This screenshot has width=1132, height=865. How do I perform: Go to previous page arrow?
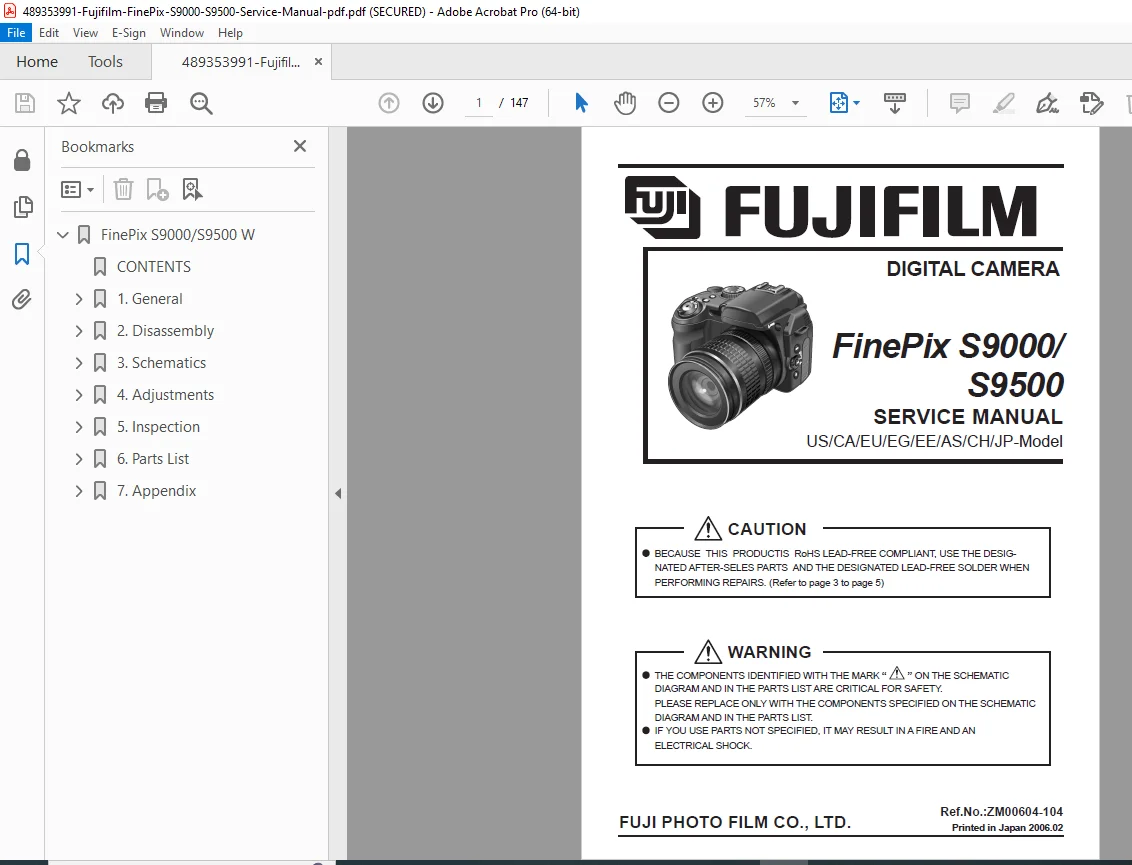389,103
